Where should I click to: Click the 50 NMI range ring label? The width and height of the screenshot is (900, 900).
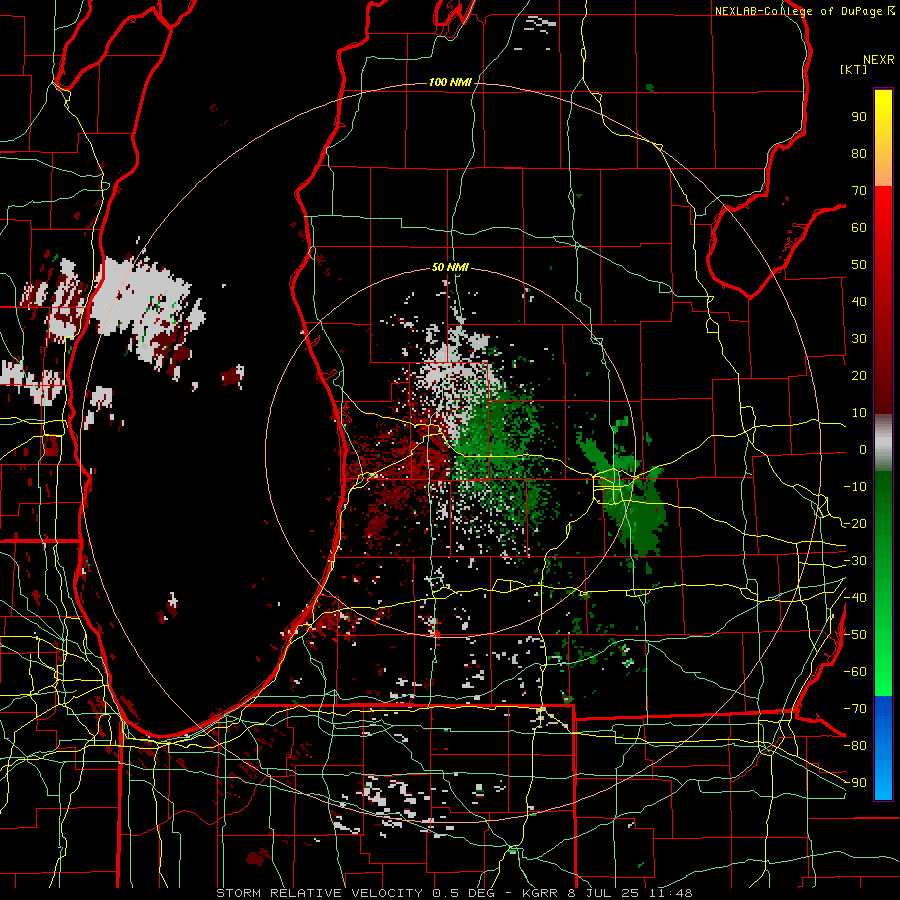tap(450, 267)
